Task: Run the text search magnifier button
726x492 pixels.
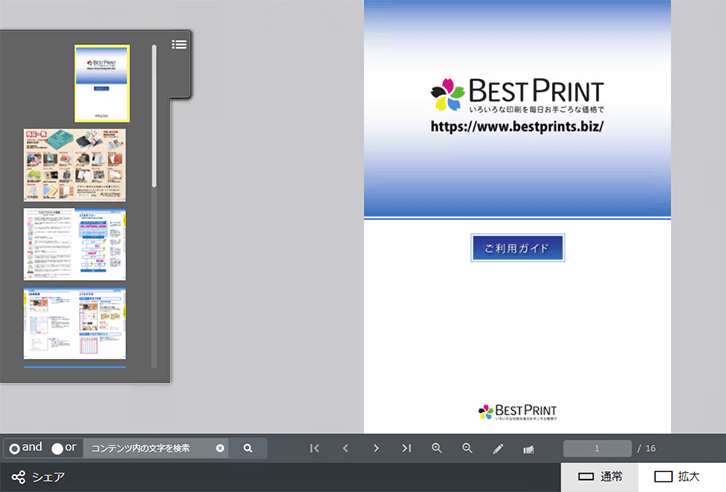Action: coord(248,448)
